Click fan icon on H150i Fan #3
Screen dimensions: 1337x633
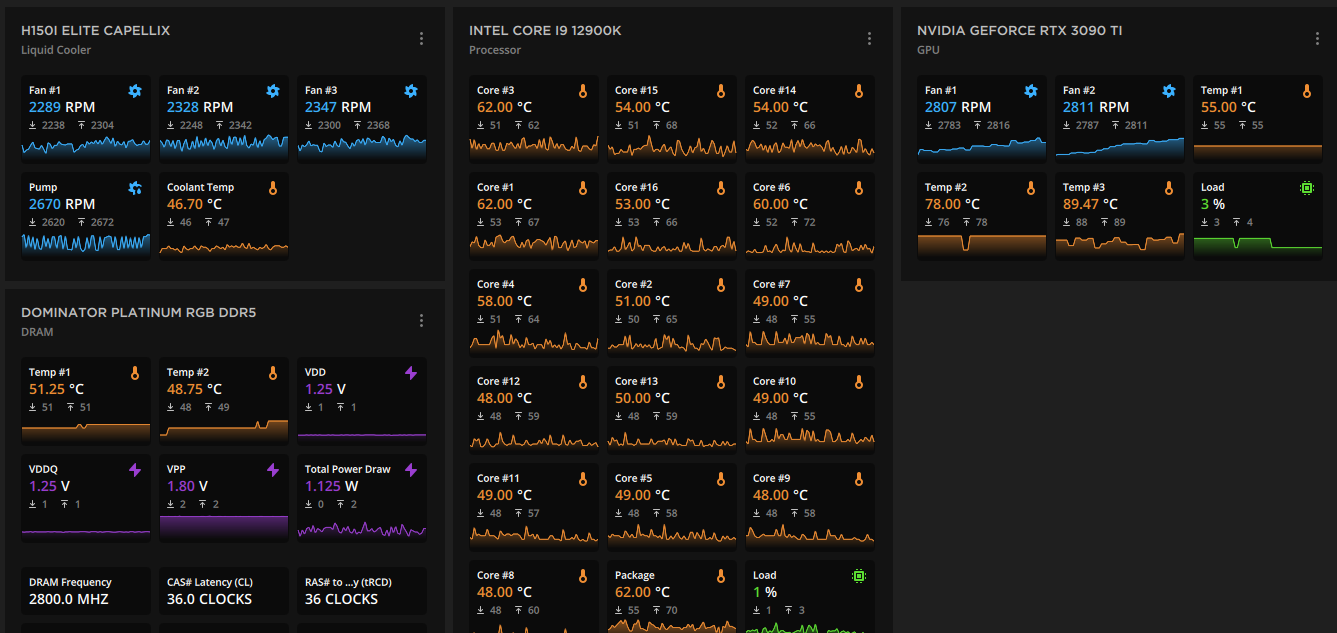coord(411,91)
